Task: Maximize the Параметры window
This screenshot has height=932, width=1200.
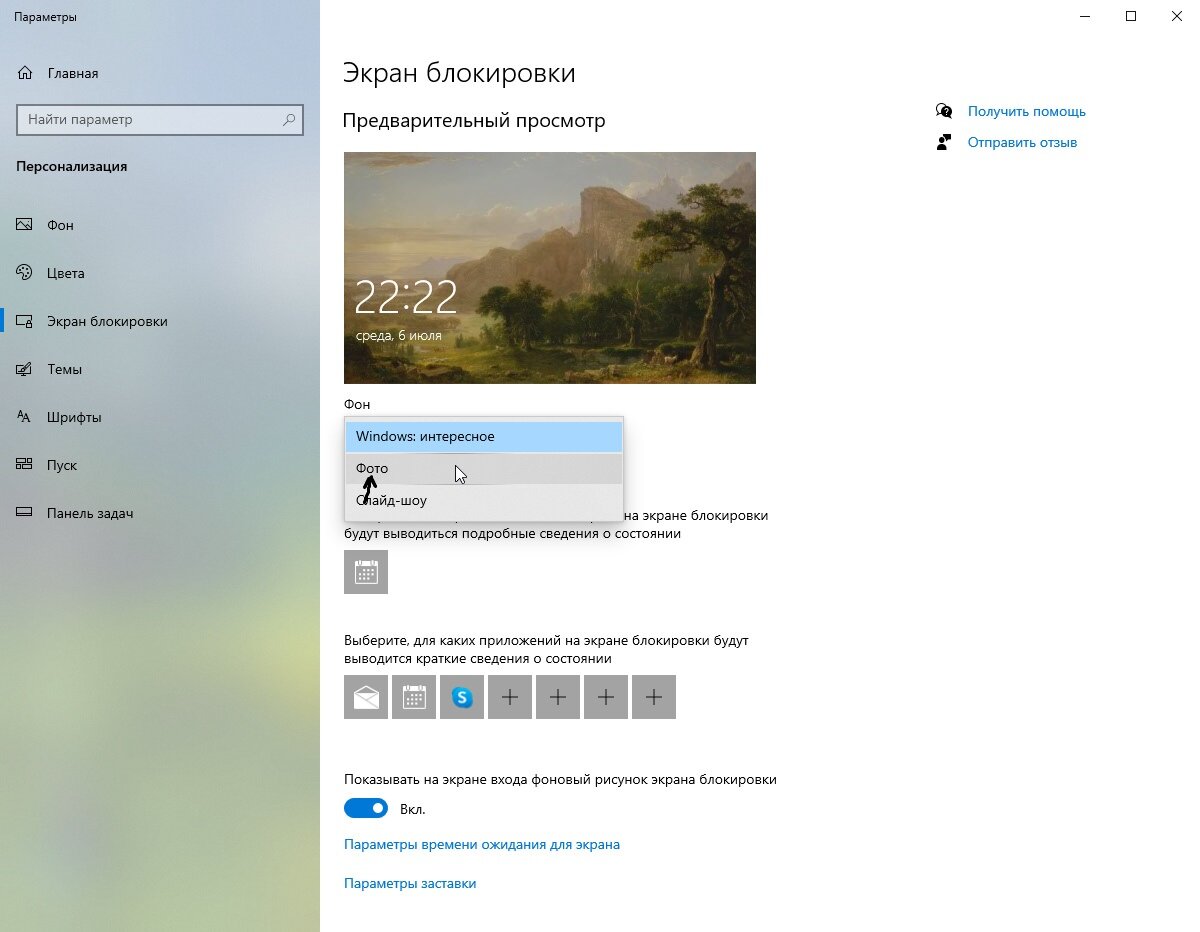Action: (1131, 16)
